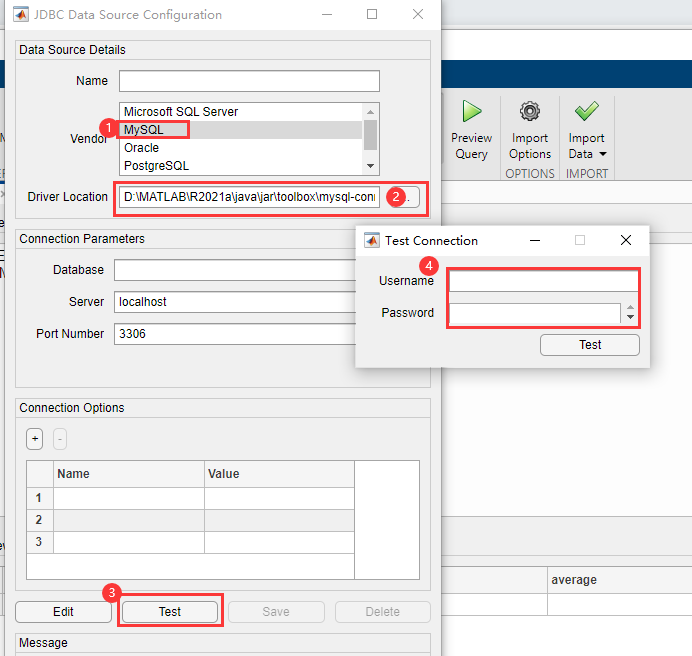Click the driver location browse button

point(403,197)
